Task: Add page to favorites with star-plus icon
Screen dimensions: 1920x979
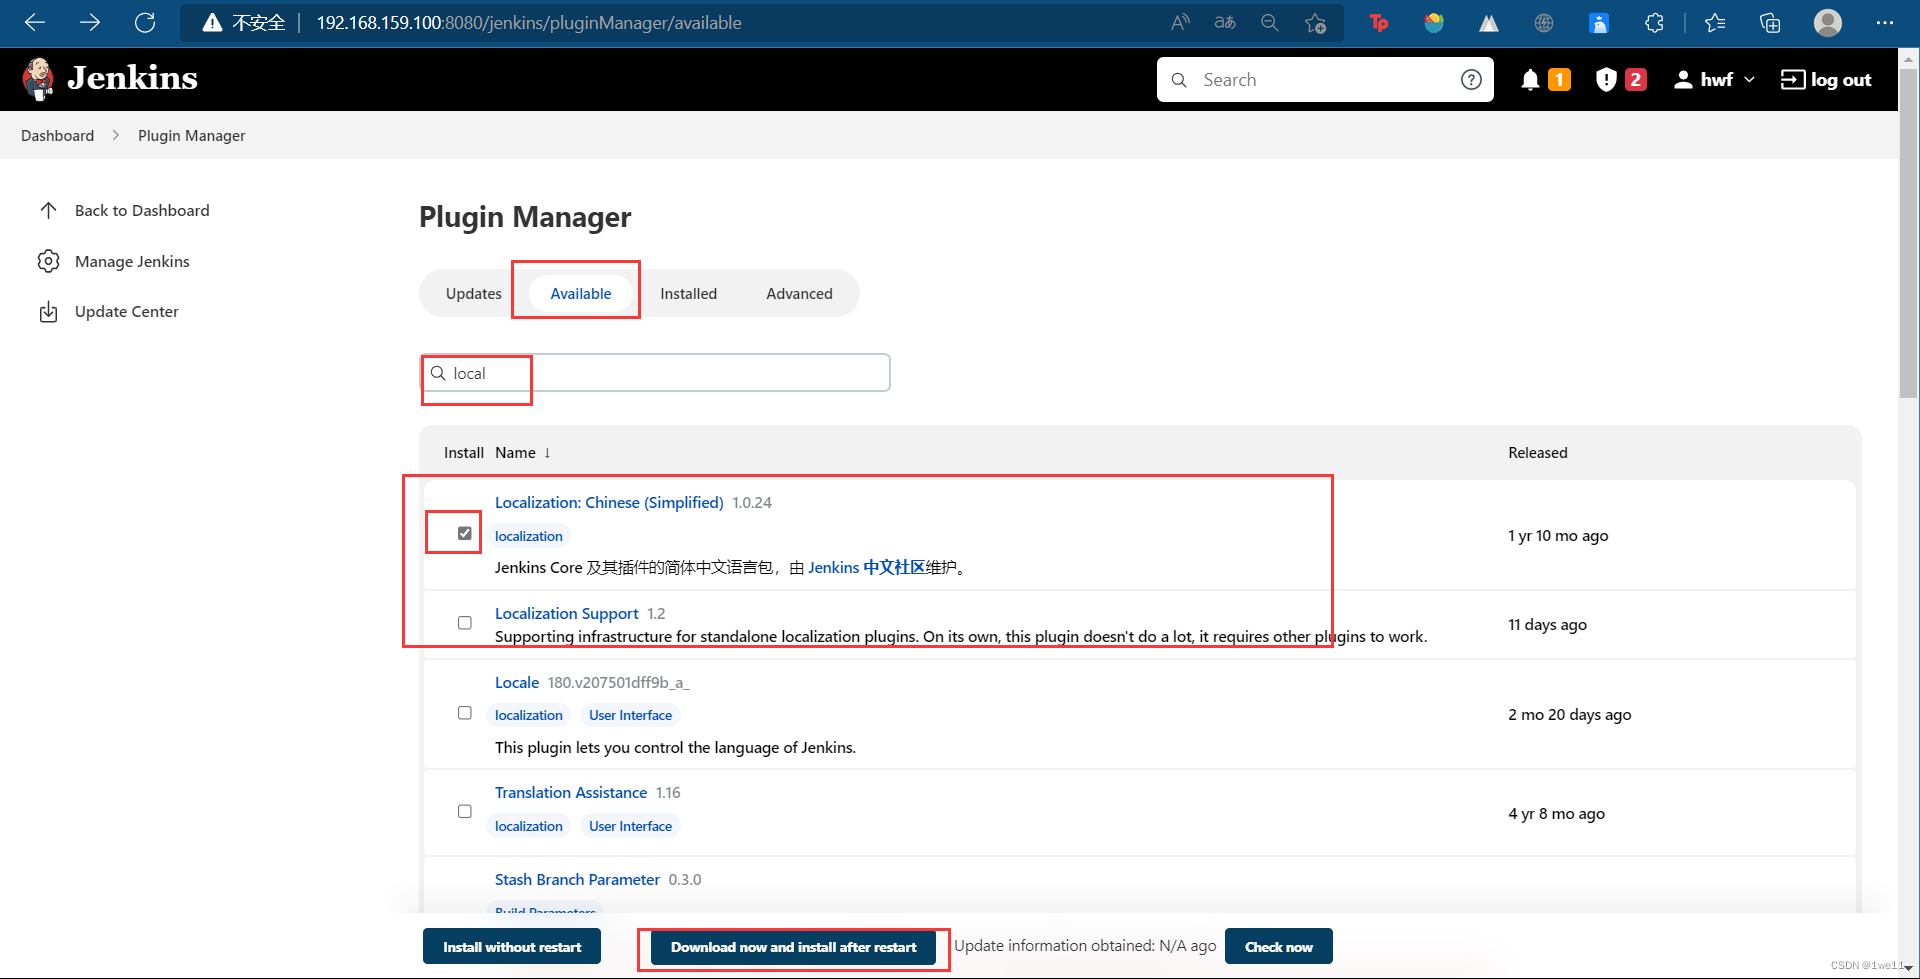Action: [1316, 22]
